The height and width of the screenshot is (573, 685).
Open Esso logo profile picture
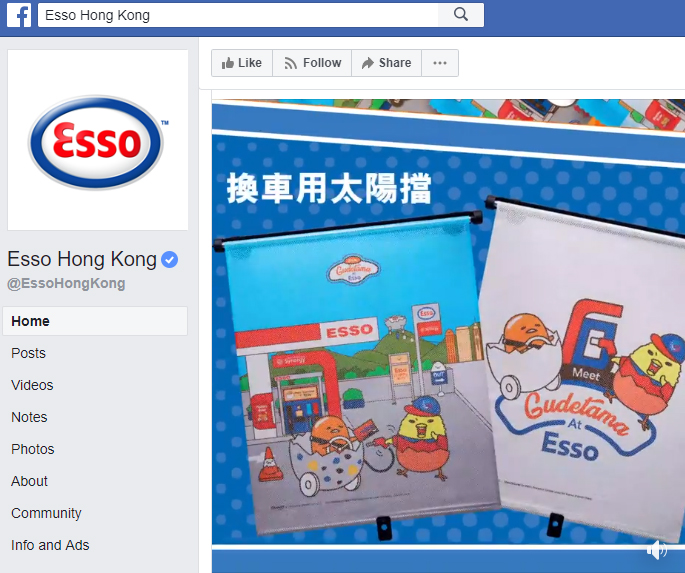coord(98,140)
